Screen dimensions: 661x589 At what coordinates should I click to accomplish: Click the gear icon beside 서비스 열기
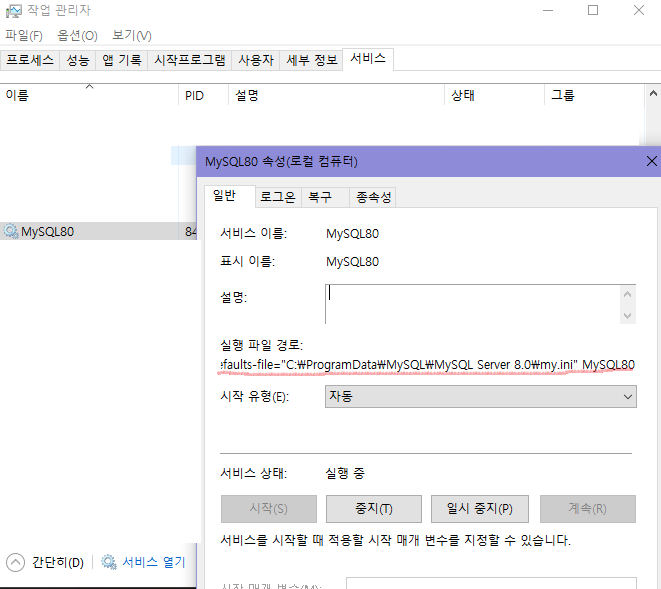[x=109, y=562]
